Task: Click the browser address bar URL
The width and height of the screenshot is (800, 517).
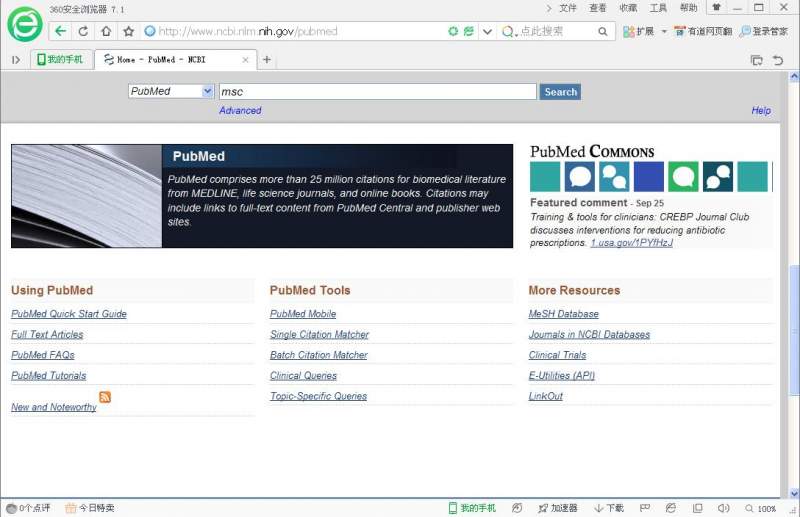Action: pyautogui.click(x=248, y=32)
